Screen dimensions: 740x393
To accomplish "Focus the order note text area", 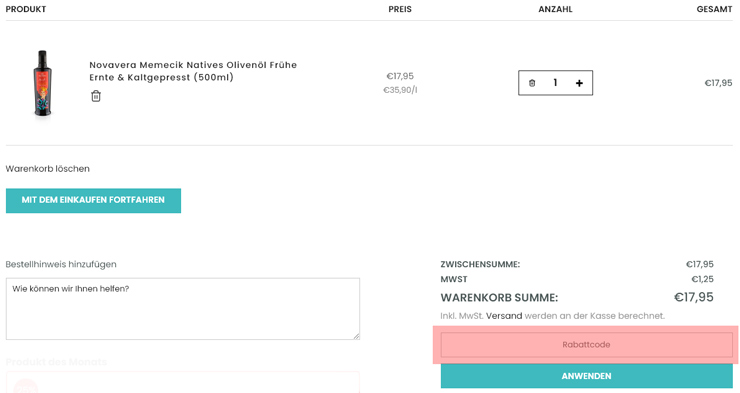I will 183,309.
